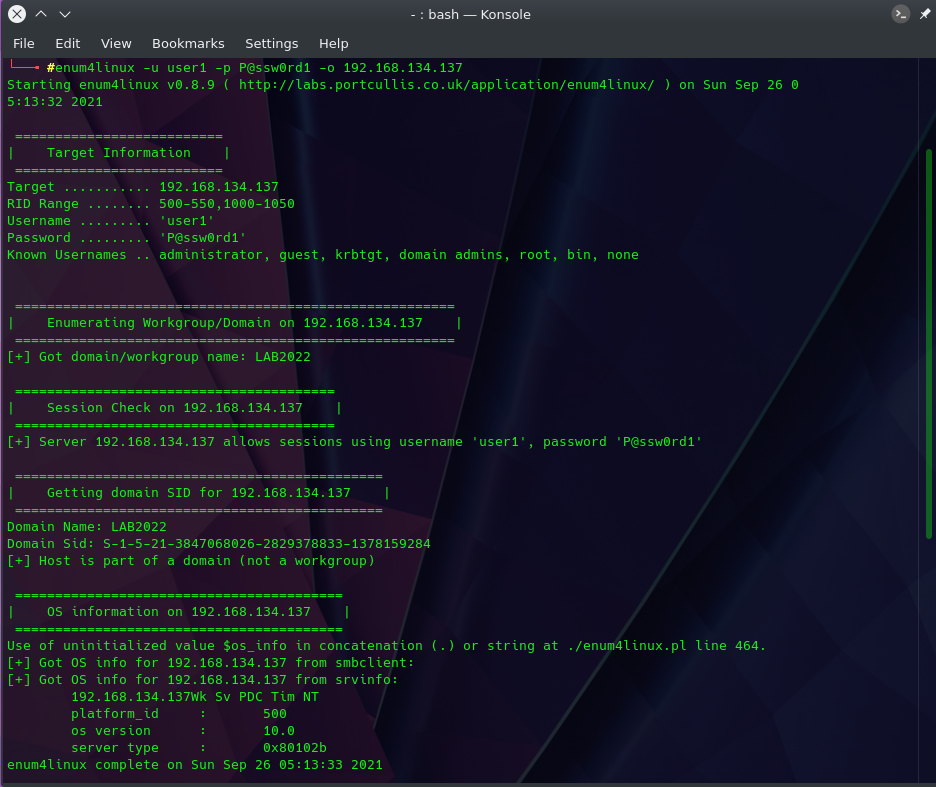This screenshot has width=936, height=787.
Task: Click the portcullis enum4linux URL
Action: point(446,85)
